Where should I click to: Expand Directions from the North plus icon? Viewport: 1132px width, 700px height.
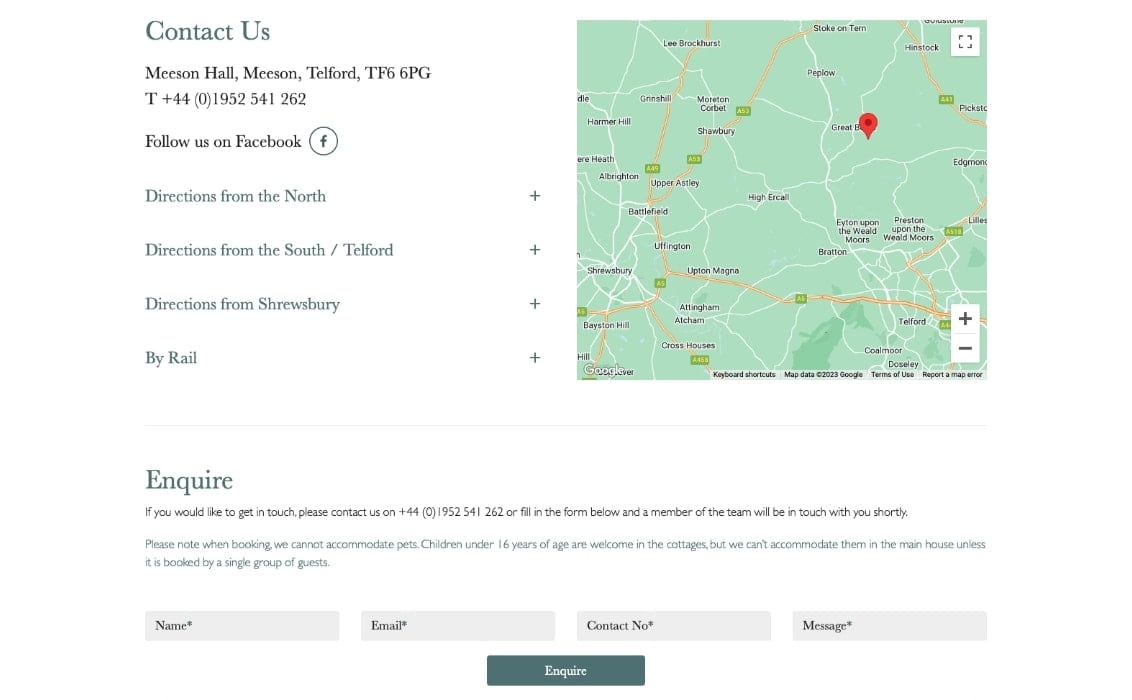coord(535,196)
